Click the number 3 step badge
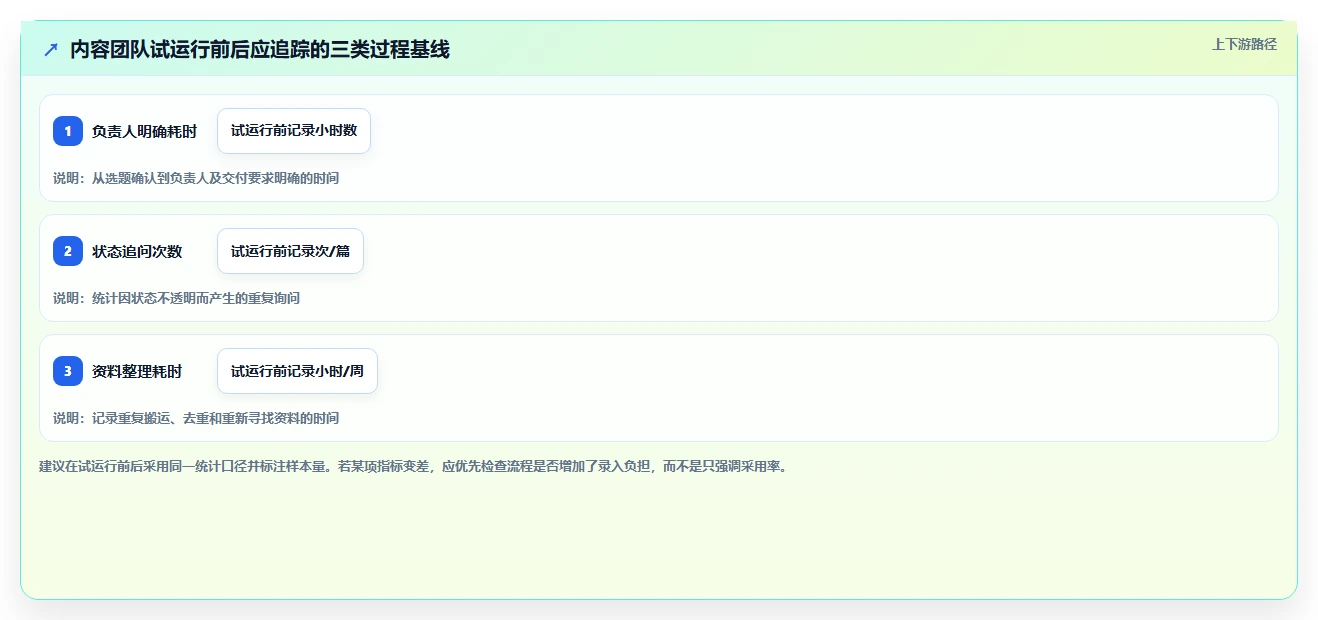Viewport: 1318px width, 620px height. [68, 371]
